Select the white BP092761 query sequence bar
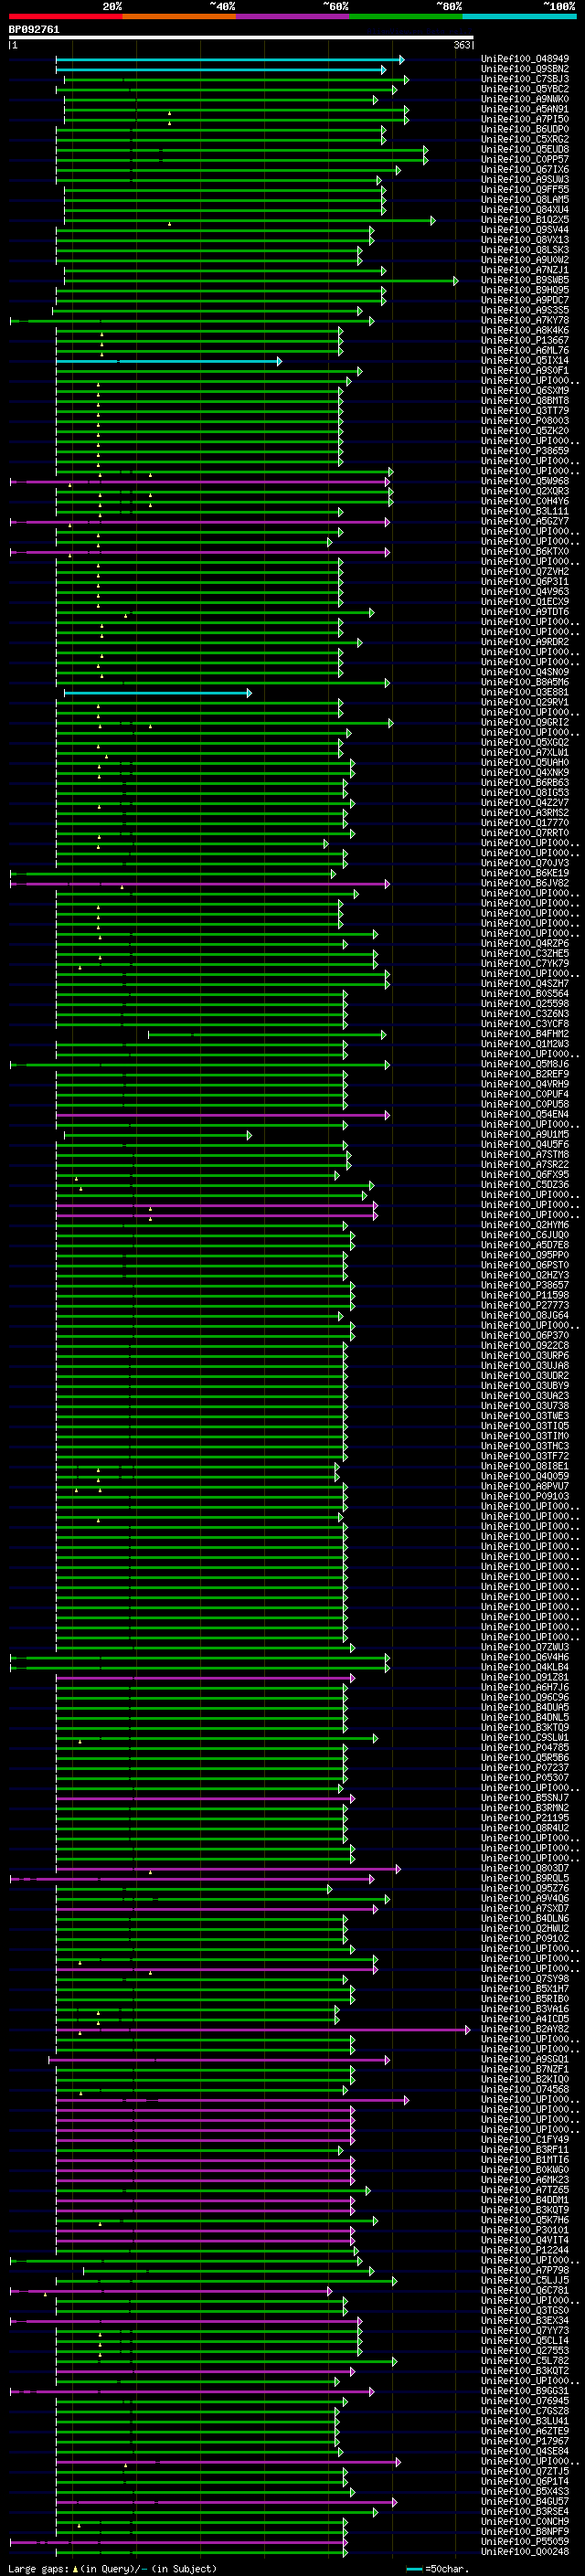The height and width of the screenshot is (2576, 585). pos(241,38)
